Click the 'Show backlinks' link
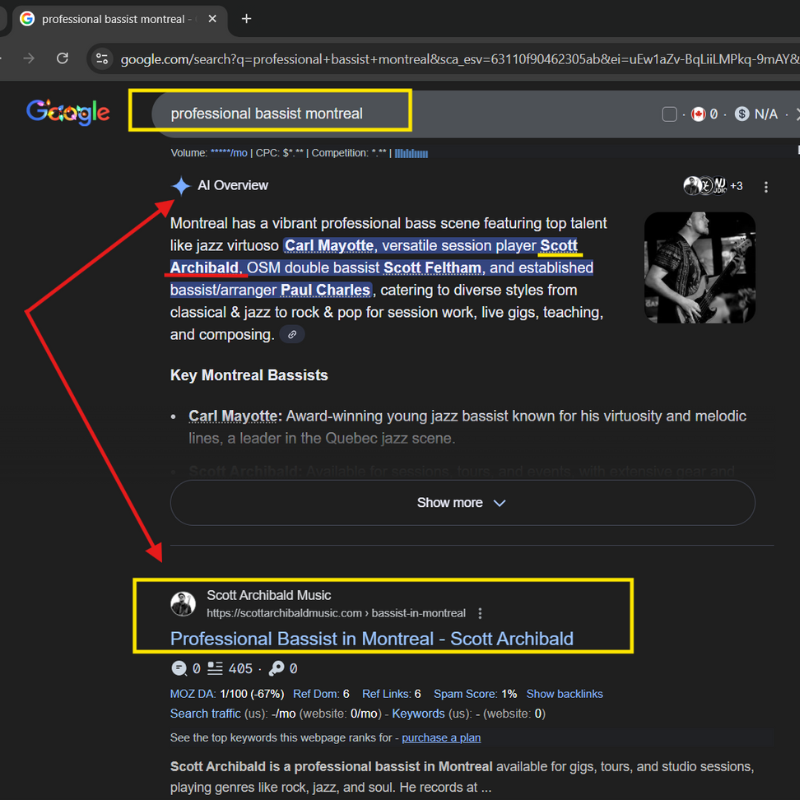 564,694
